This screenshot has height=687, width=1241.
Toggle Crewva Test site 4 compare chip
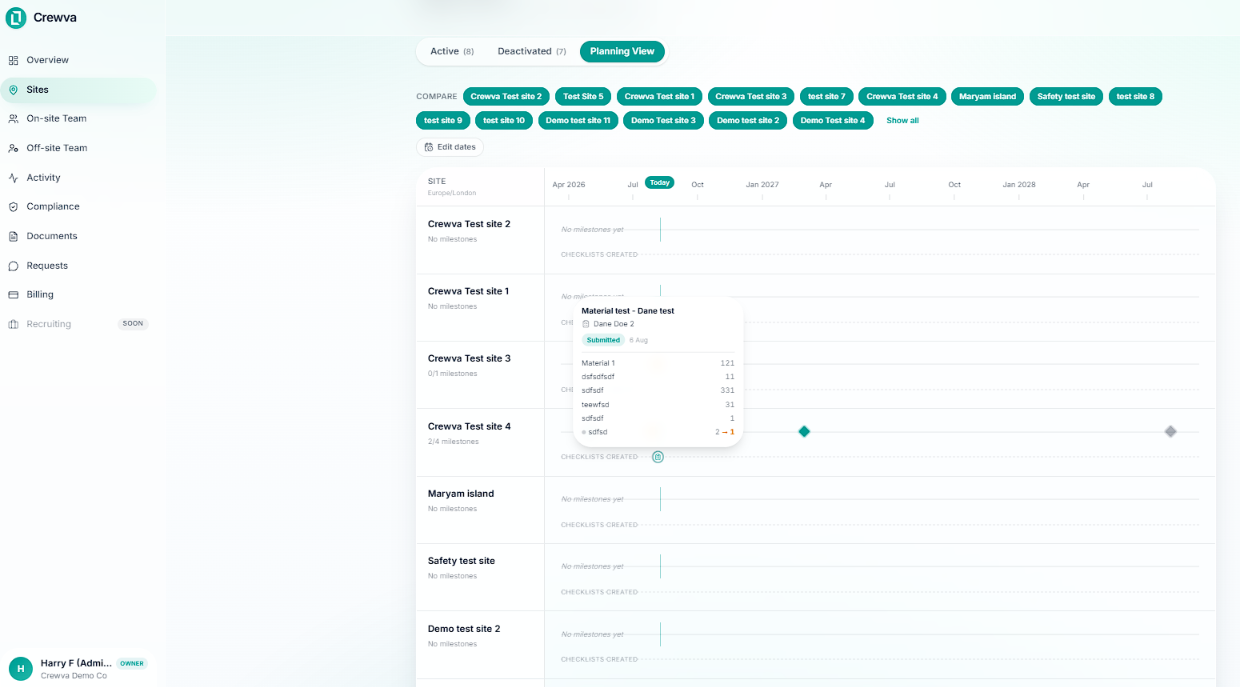(902, 96)
